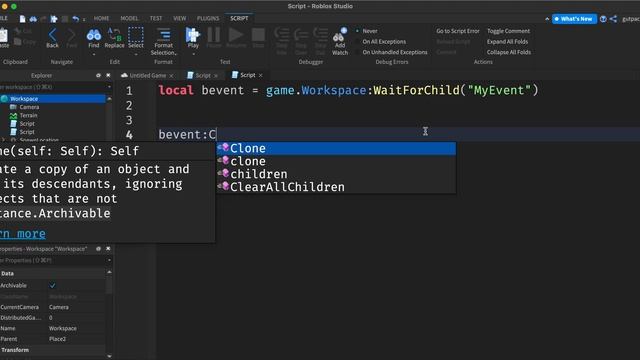Open the Learn more documentation link
This screenshot has width=640, height=360.
22,234
